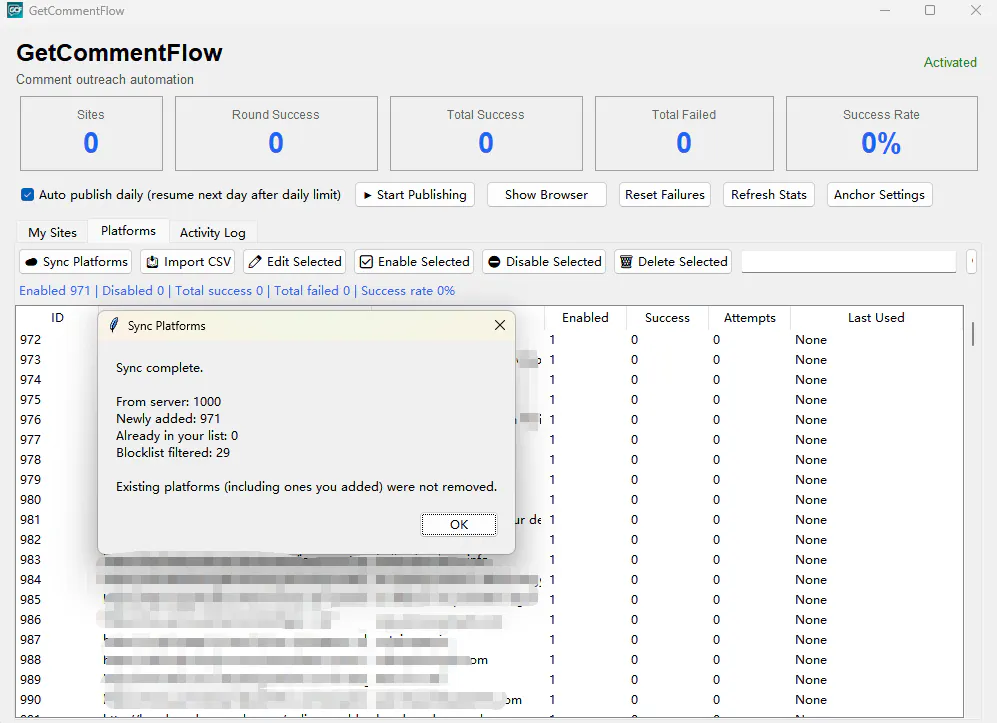
Task: Click the play triangle on Start Publishing
Action: 368,195
